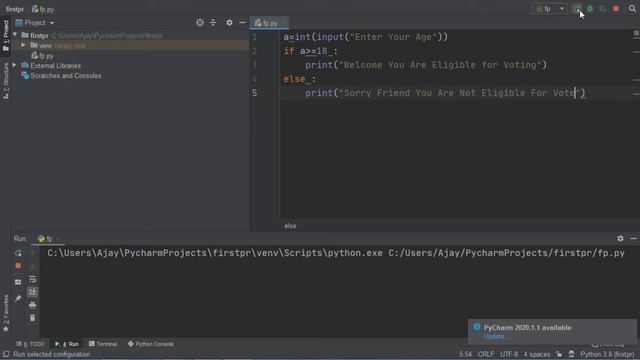Click the 5:54 line-column indicator
The width and height of the screenshot is (640, 360).
[x=465, y=354]
